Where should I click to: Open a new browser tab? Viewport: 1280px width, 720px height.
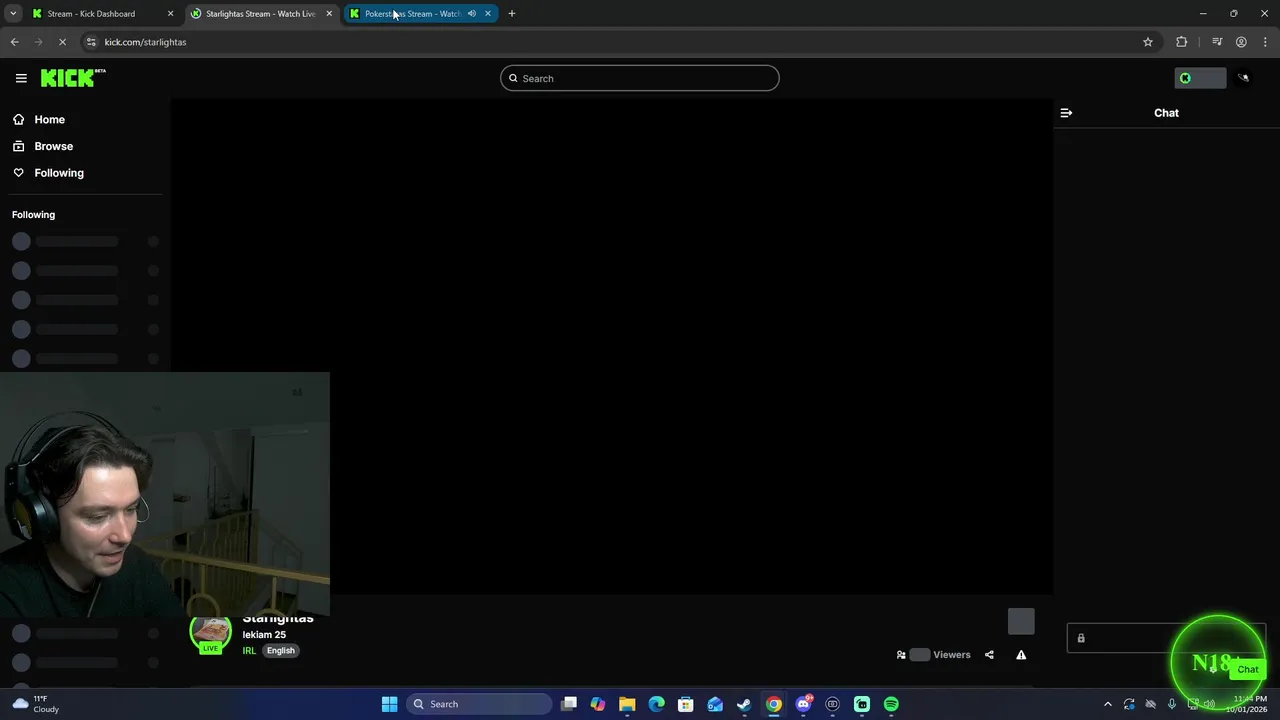(x=512, y=14)
